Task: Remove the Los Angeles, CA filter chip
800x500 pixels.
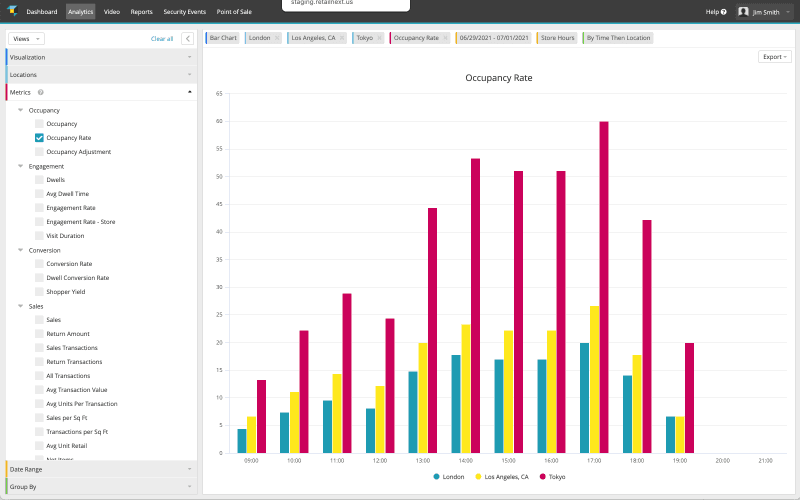Action: 341,38
